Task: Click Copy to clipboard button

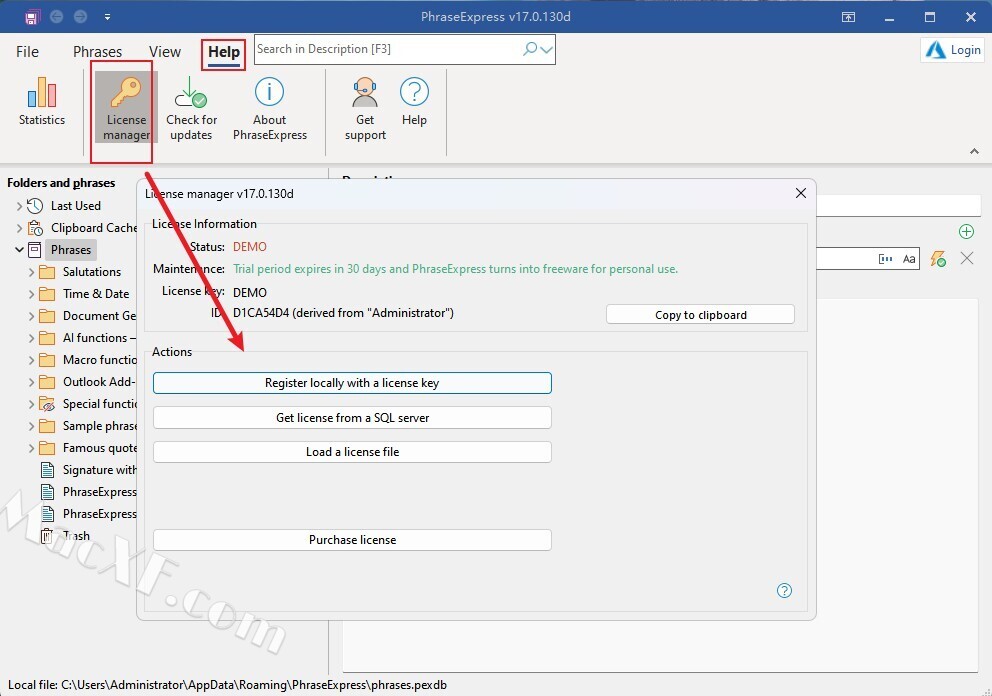Action: (x=700, y=314)
